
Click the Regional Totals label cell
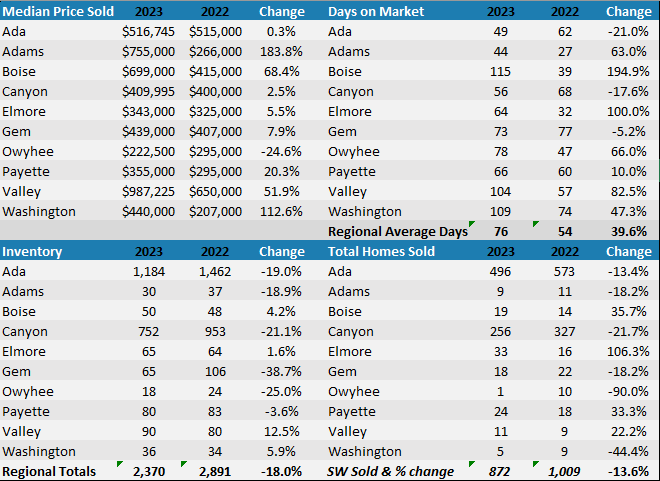point(49,471)
